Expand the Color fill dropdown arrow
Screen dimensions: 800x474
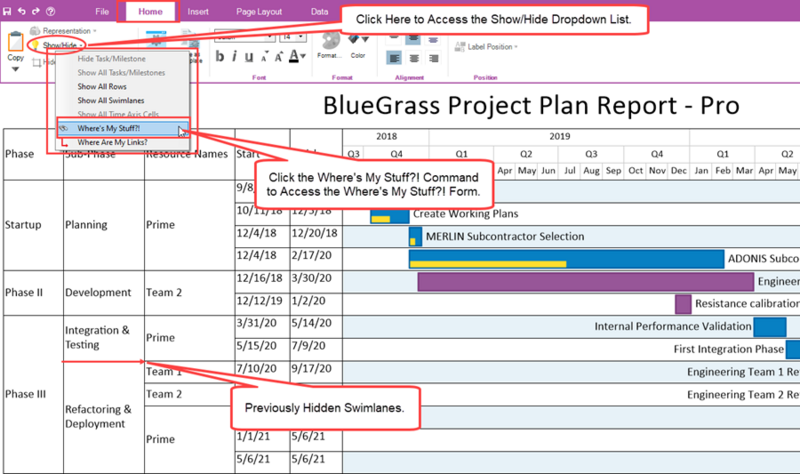pyautogui.click(x=365, y=40)
